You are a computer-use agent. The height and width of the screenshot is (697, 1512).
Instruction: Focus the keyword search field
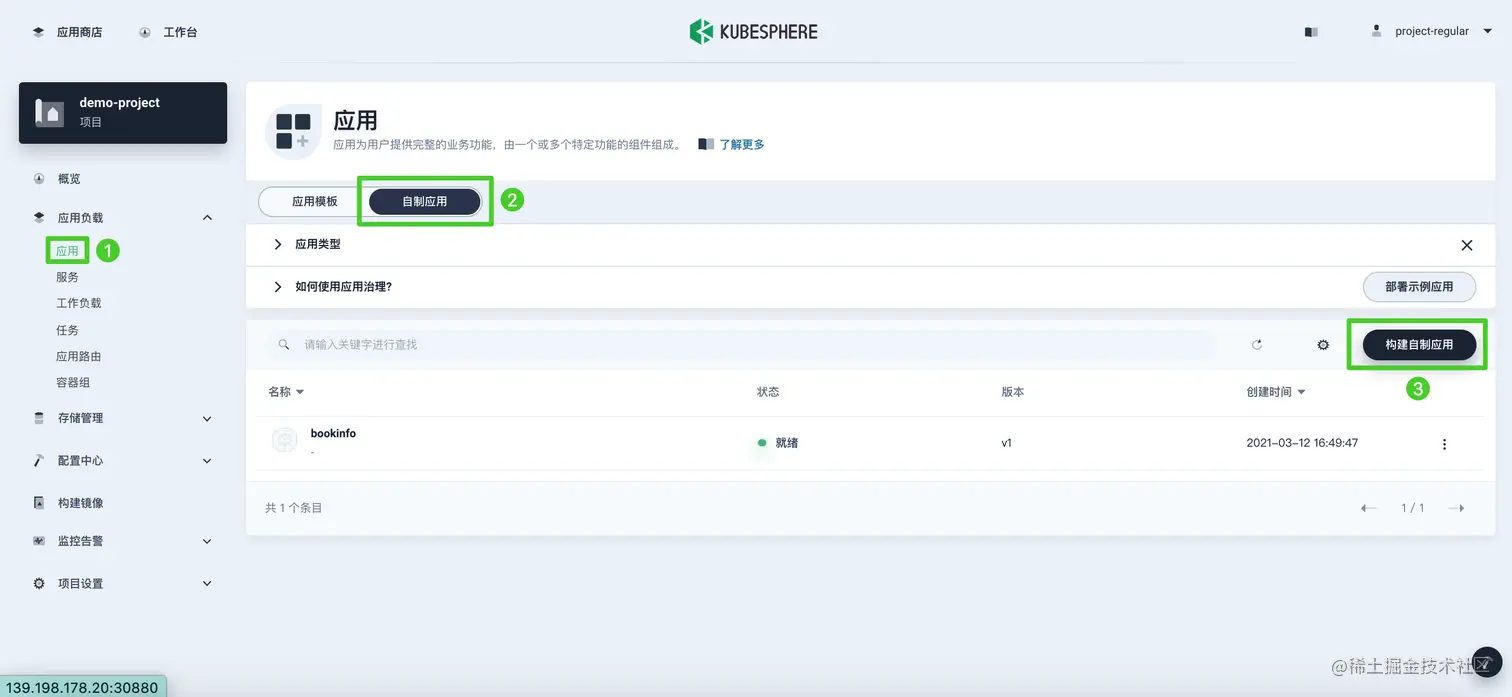pos(742,344)
